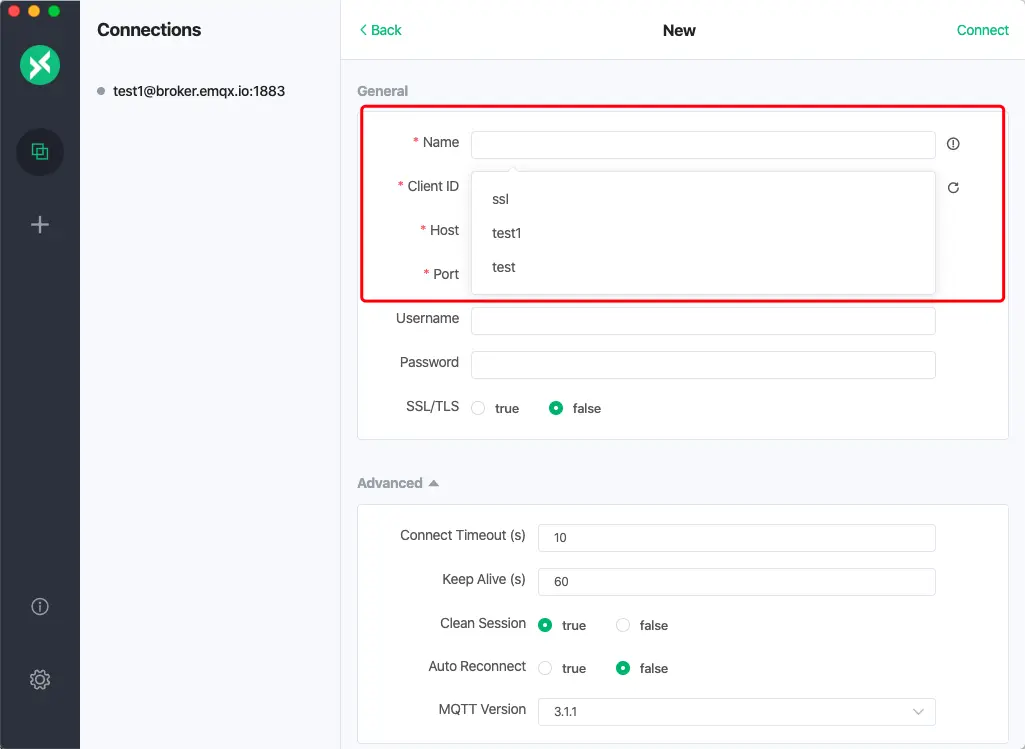
Task: Enable SSL/TLS true option
Action: [x=479, y=408]
